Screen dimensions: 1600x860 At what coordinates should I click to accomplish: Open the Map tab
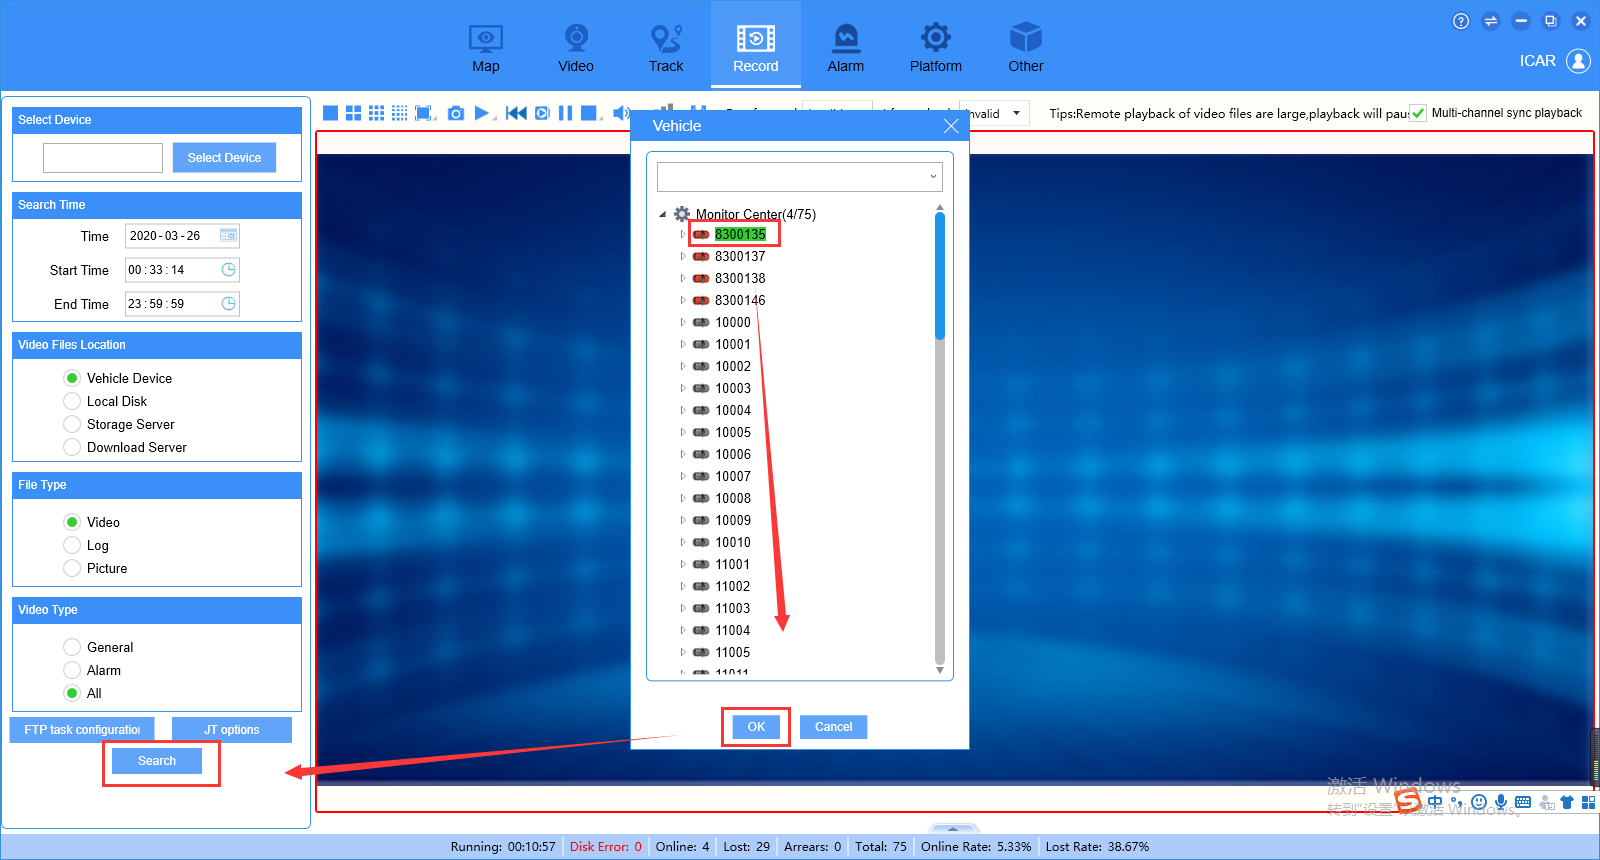point(485,48)
